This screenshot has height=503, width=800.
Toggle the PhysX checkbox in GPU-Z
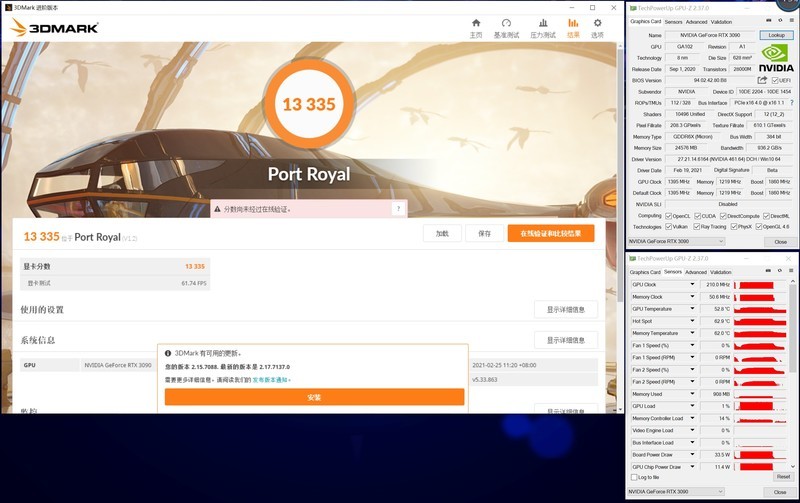[x=734, y=227]
